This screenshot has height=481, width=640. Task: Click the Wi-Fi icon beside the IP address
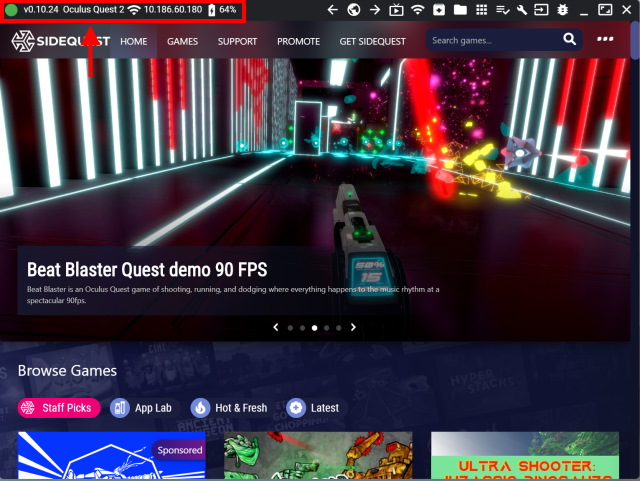pyautogui.click(x=134, y=10)
